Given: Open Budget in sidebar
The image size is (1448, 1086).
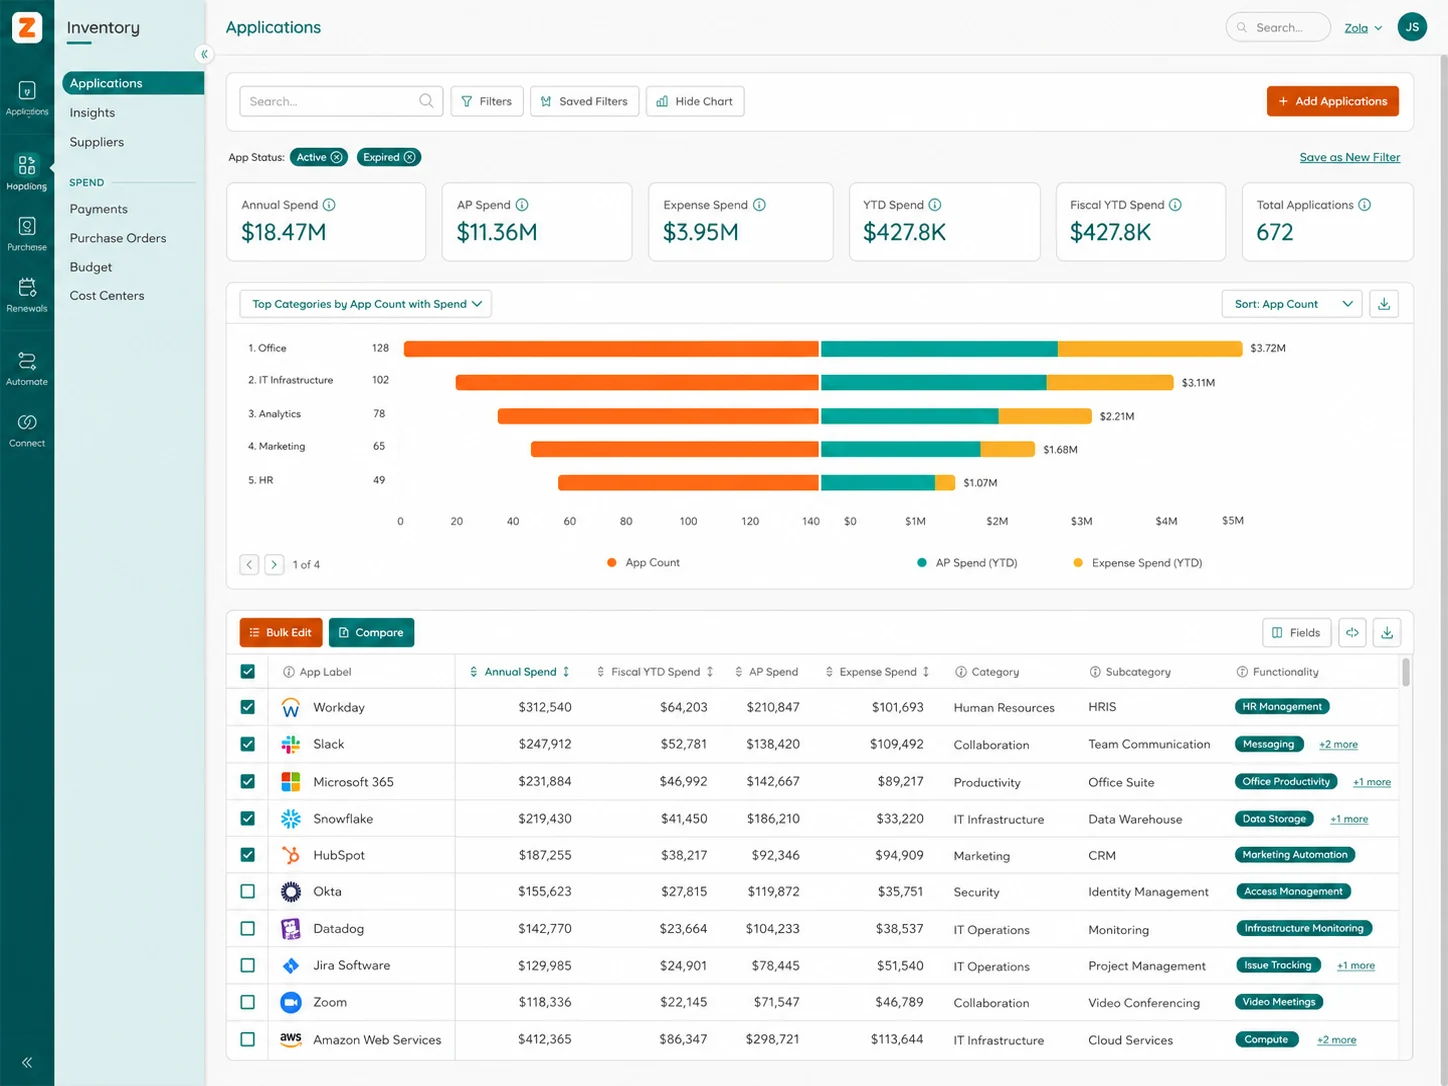Looking at the screenshot, I should [x=91, y=267].
